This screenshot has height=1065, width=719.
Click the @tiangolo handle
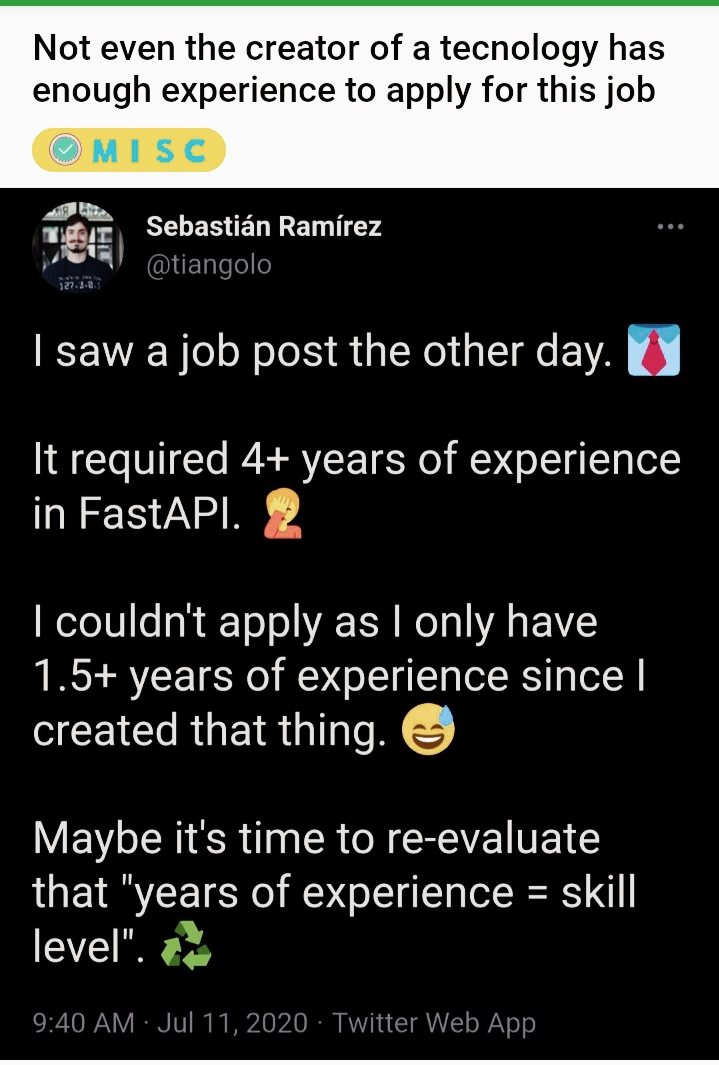(208, 264)
